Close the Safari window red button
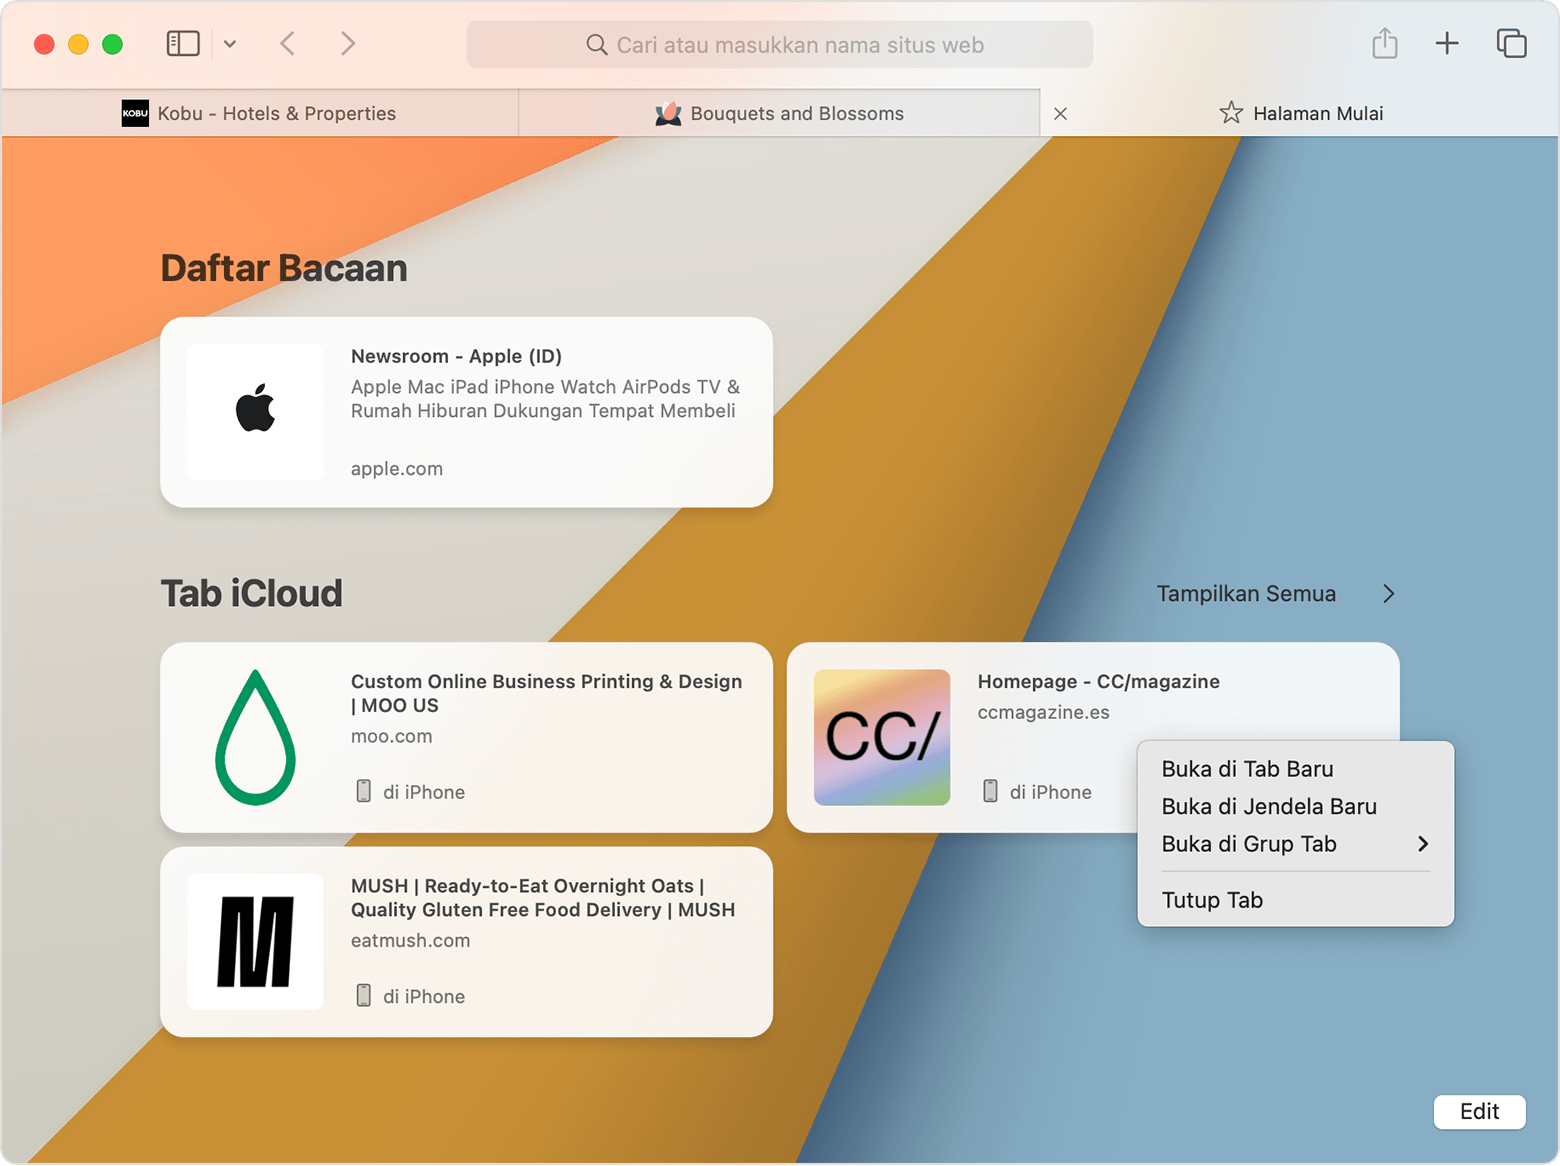 click(44, 44)
